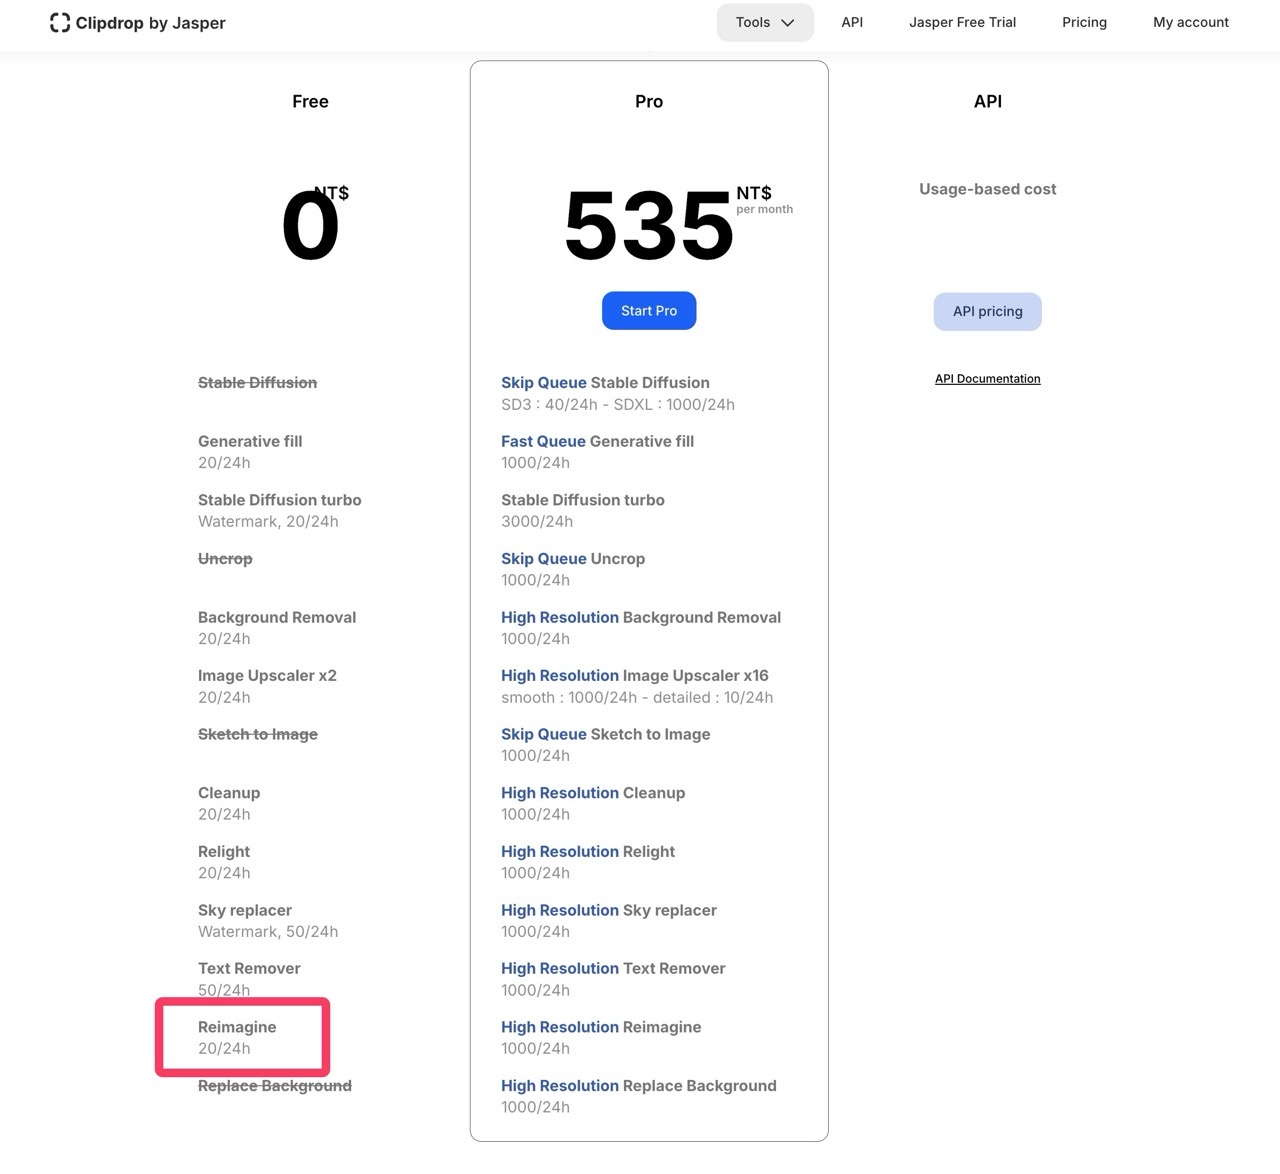The image size is (1280, 1174).
Task: Click High Resolution Image Upscaler x16
Action: point(635,676)
